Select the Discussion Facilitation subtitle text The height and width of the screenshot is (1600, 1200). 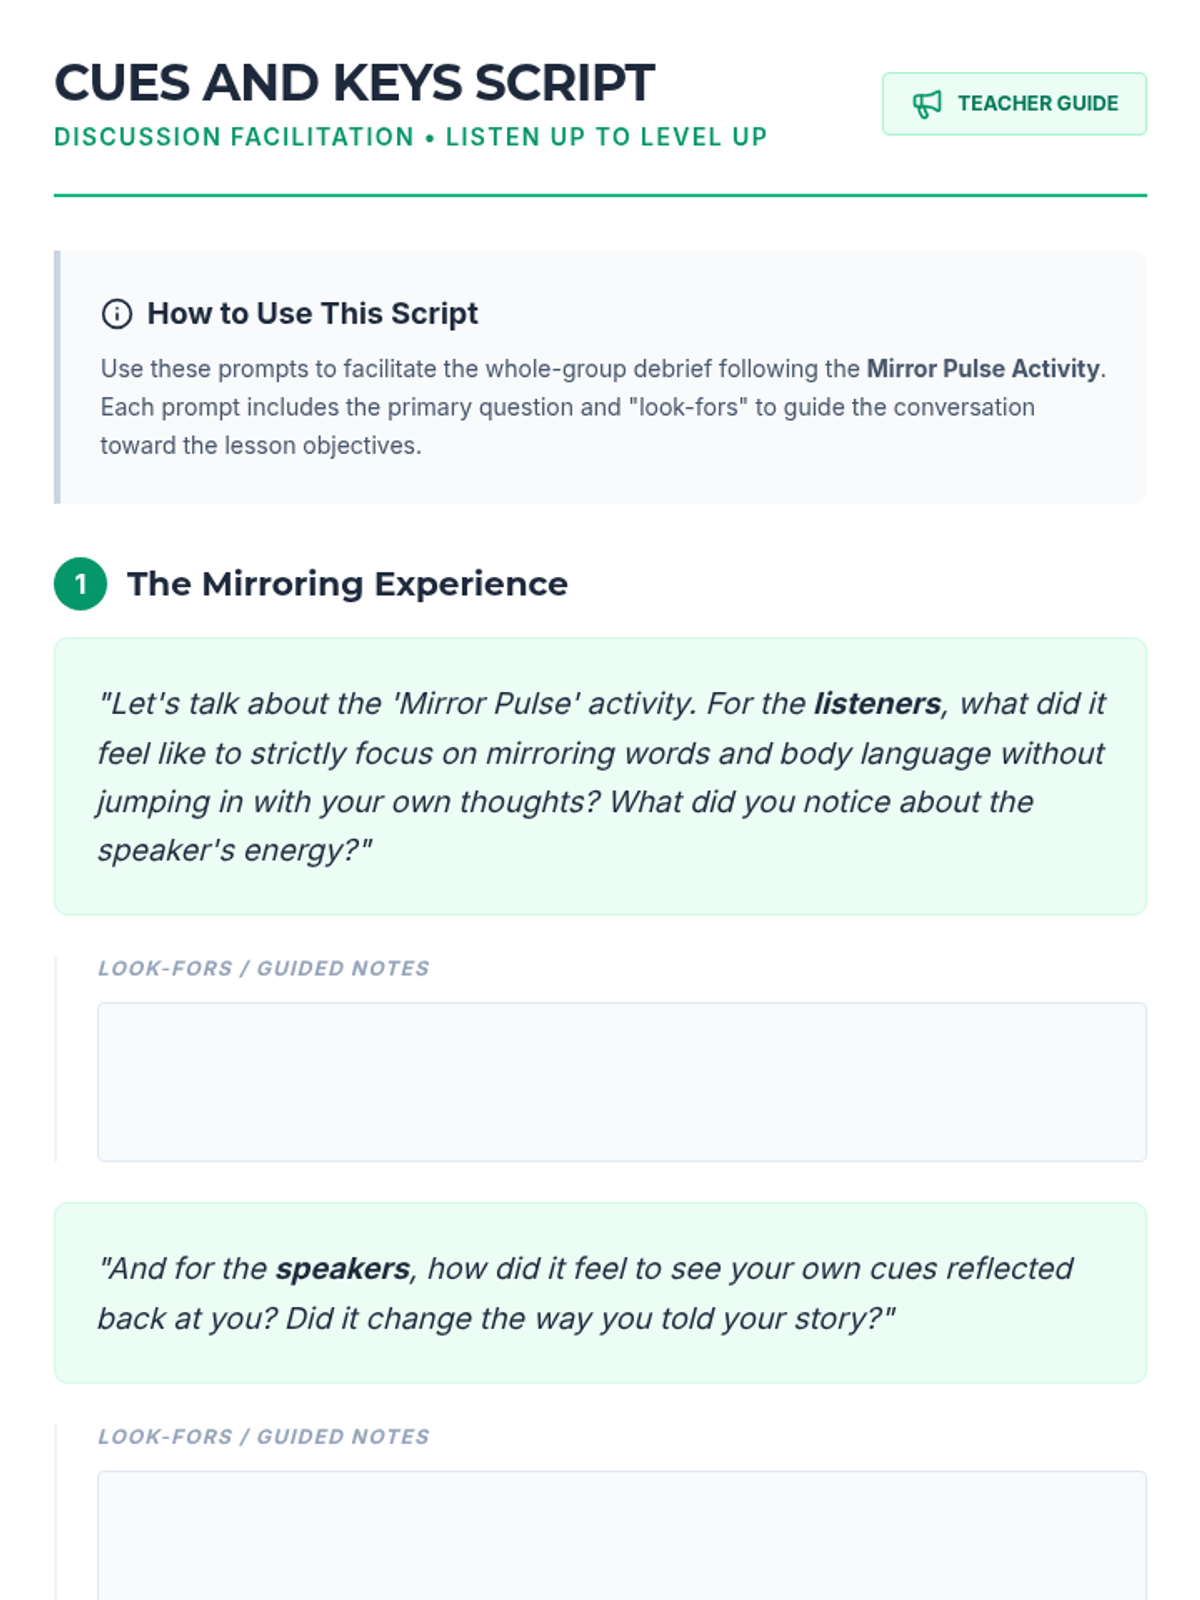click(x=234, y=137)
